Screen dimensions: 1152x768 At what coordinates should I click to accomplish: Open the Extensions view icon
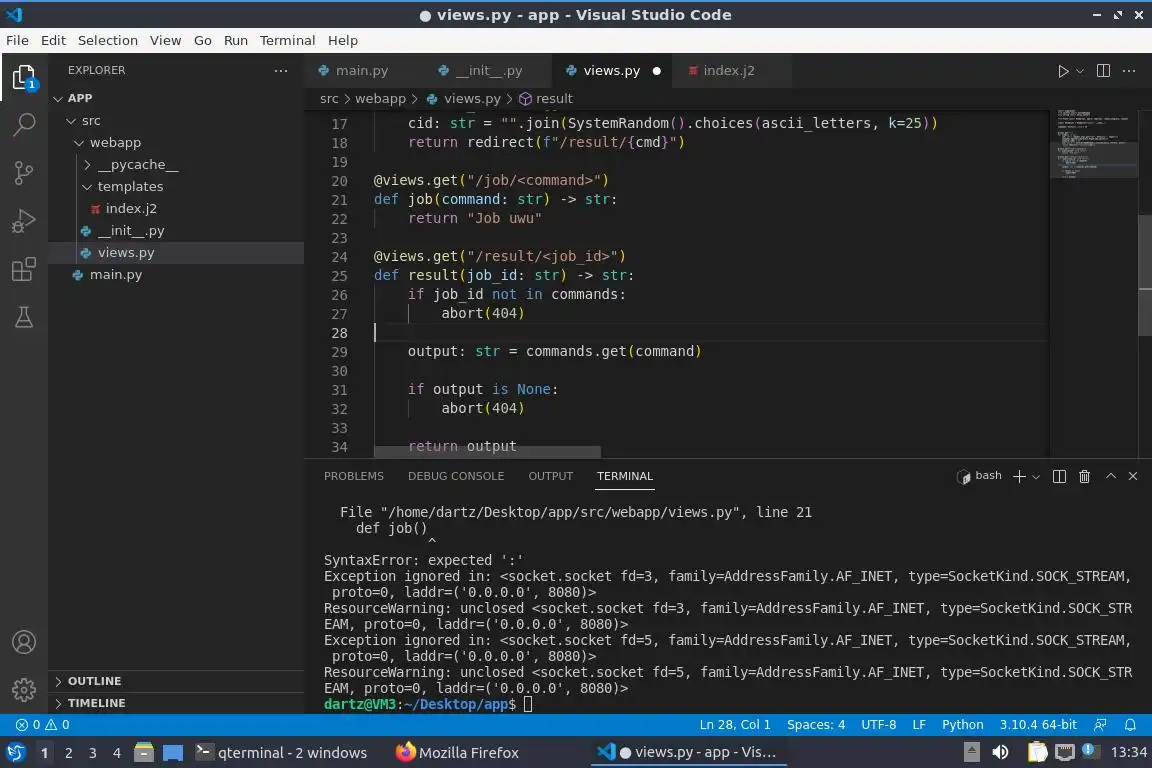click(24, 269)
